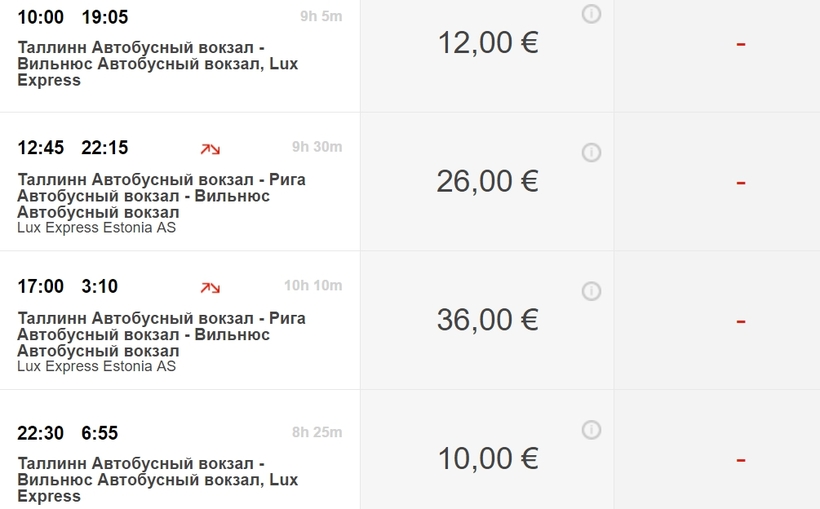The height and width of the screenshot is (509, 820).
Task: Open the 22:30 – 6:55 overnight trip
Action: (157, 480)
